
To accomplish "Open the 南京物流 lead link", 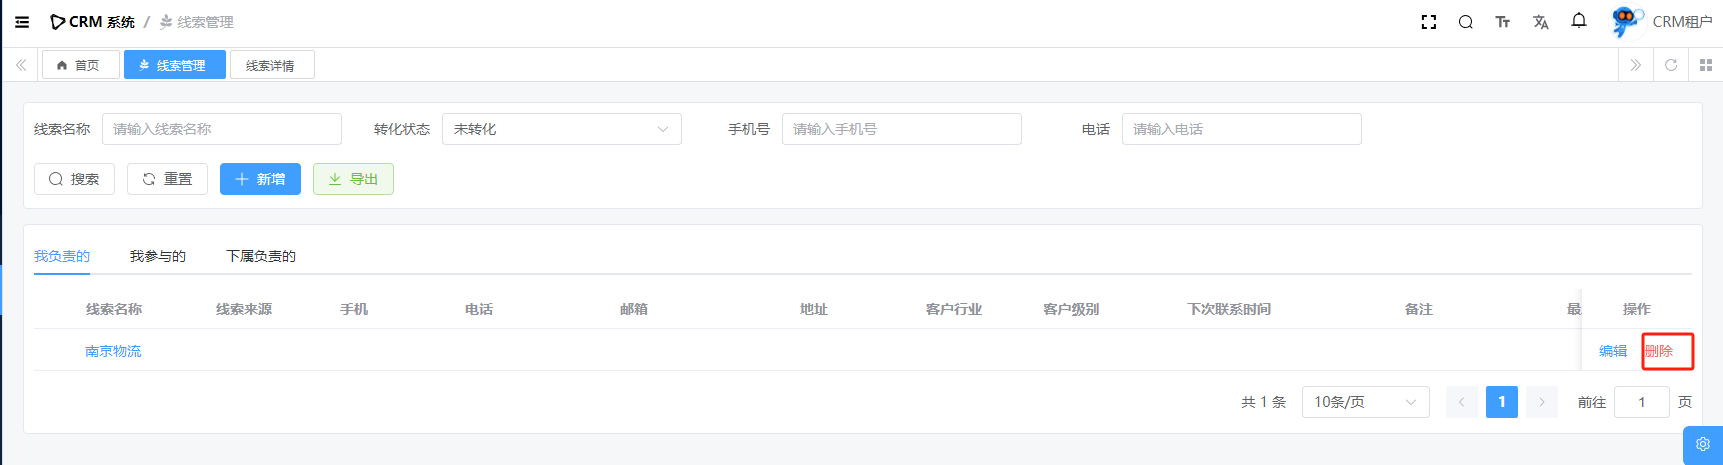I will click(x=113, y=351).
